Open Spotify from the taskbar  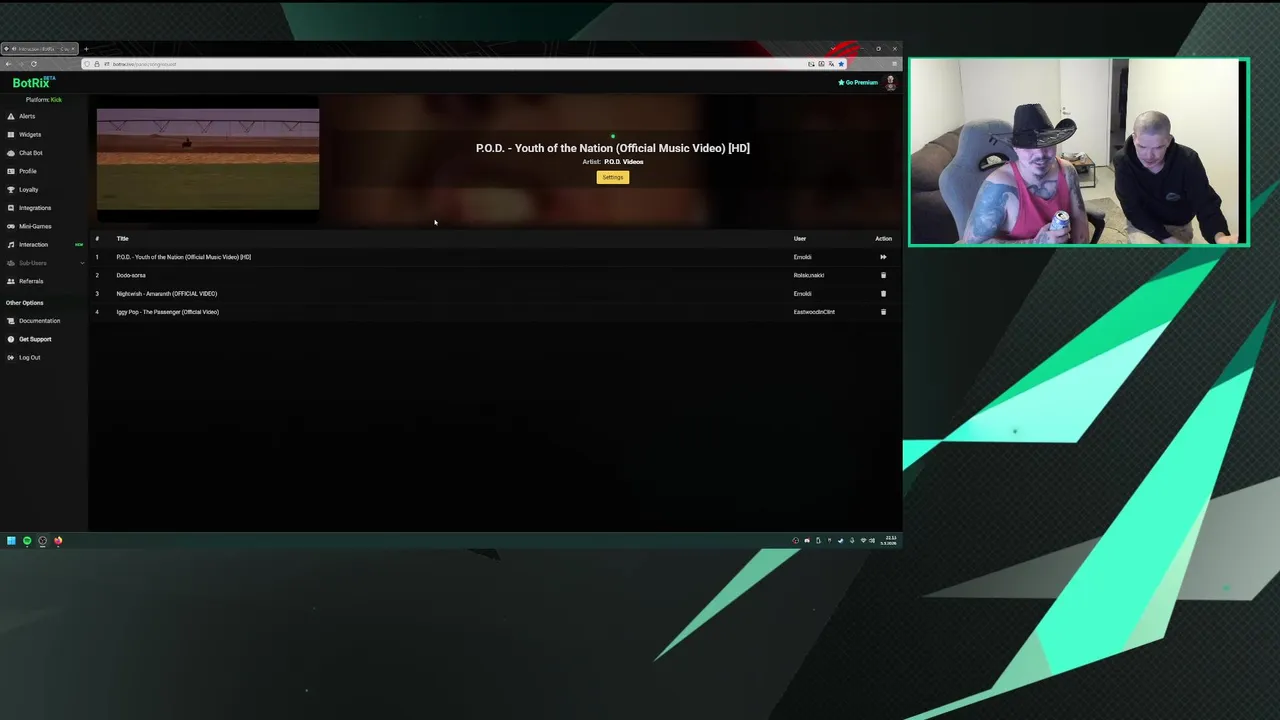coord(27,541)
